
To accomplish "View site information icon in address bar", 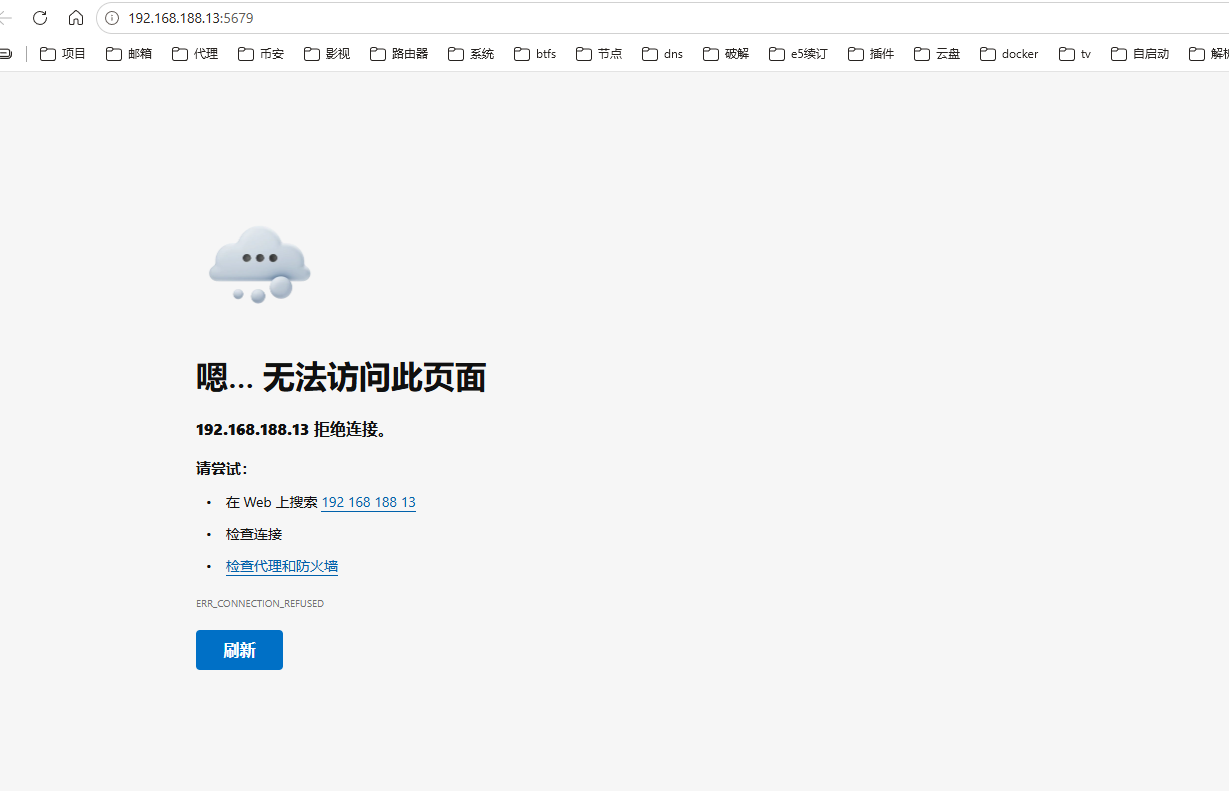I will pos(112,18).
